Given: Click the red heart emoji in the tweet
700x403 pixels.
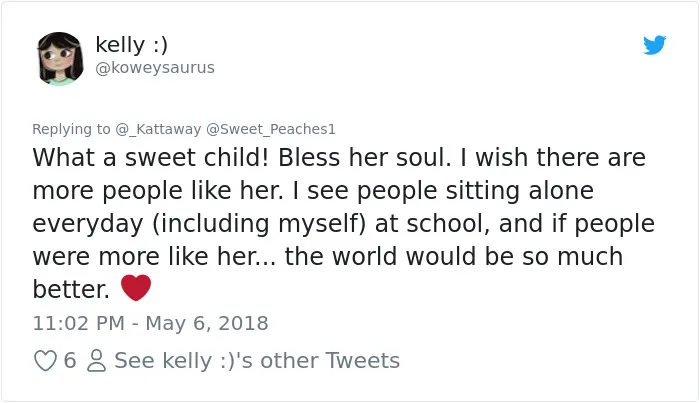Looking at the screenshot, I should coord(136,287).
